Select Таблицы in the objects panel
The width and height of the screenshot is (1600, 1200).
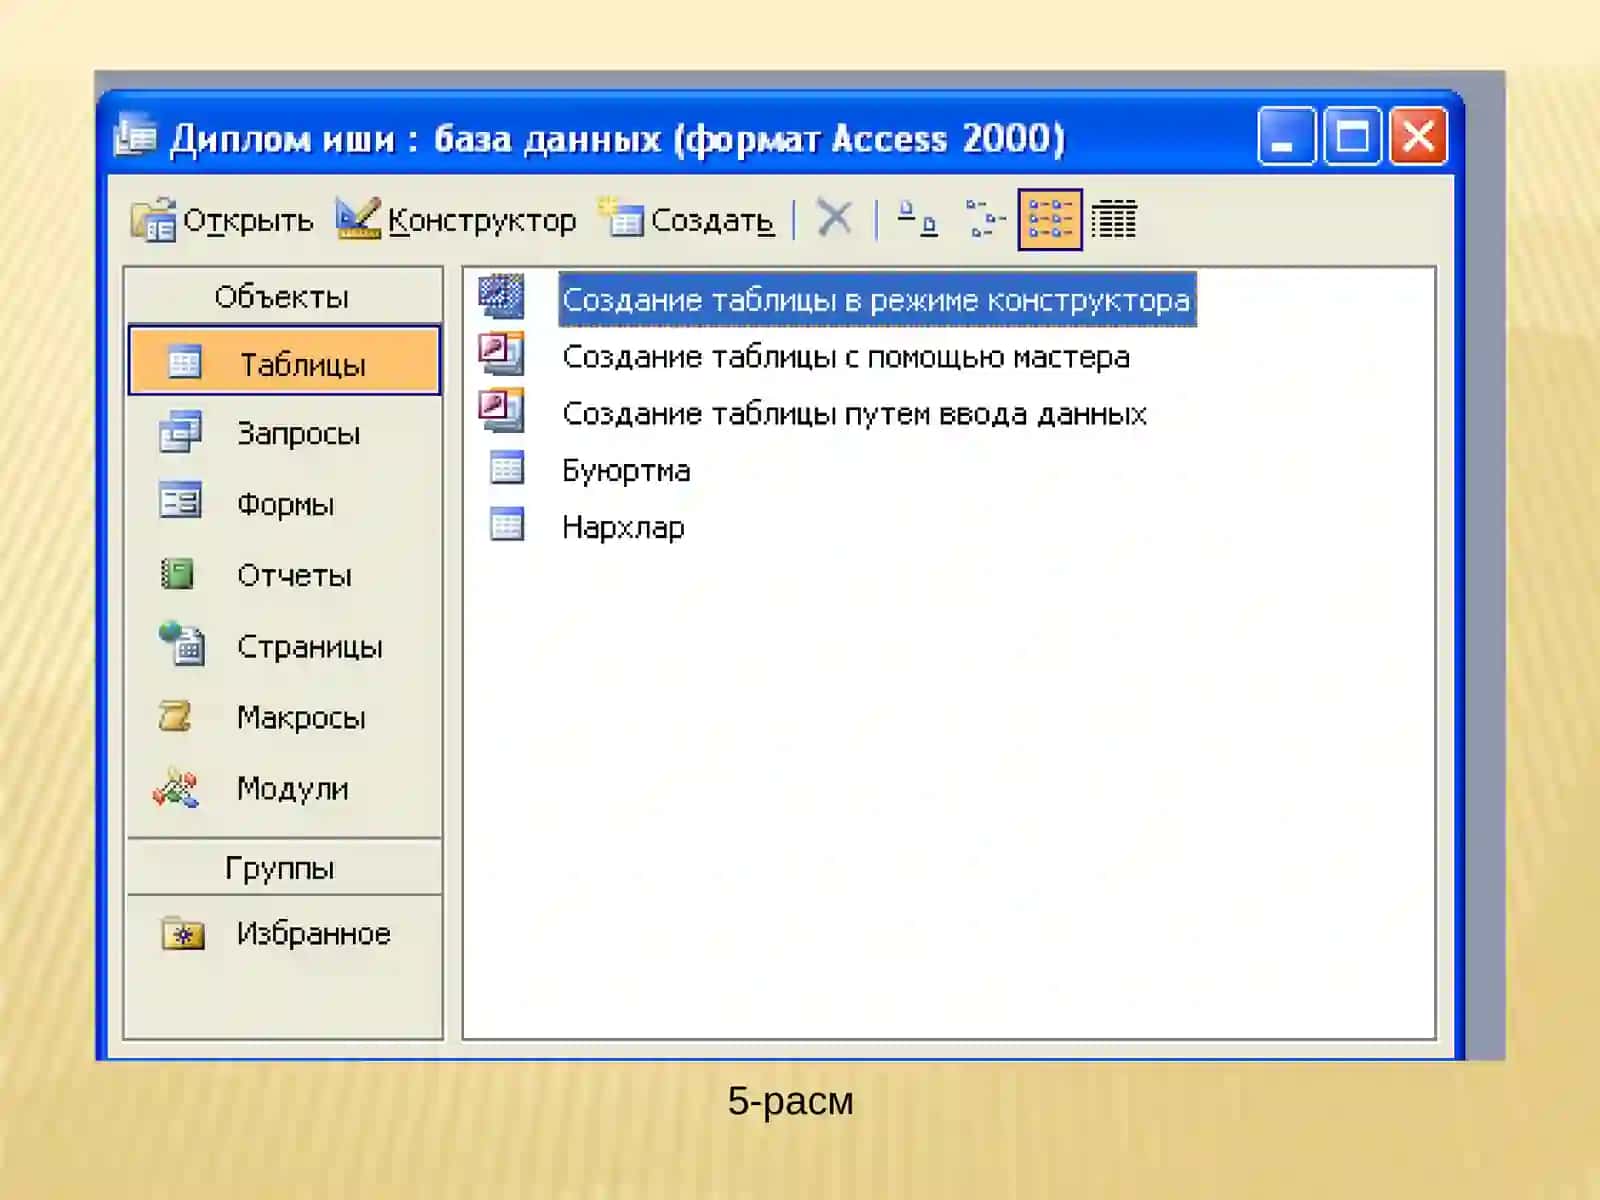click(285, 361)
